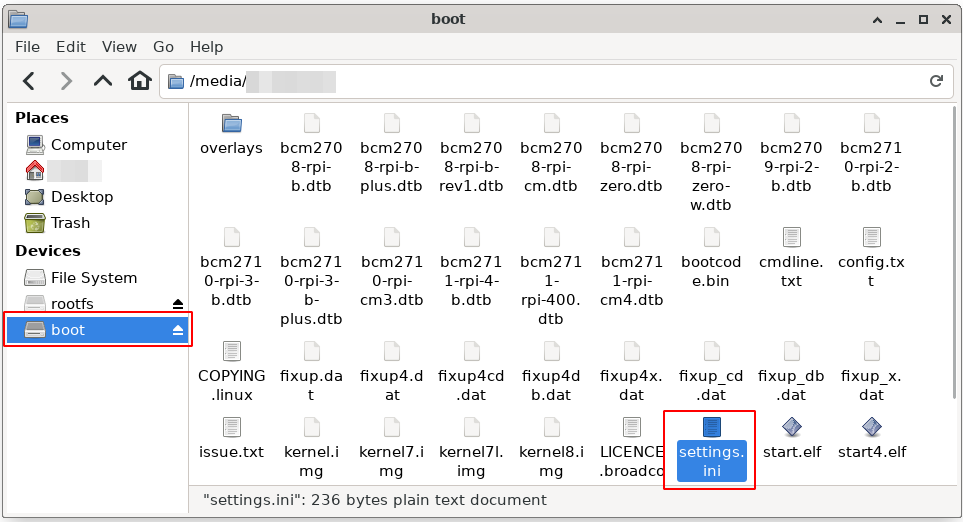Select the COPYING.linux file
The width and height of the screenshot is (963, 522).
pyautogui.click(x=232, y=372)
